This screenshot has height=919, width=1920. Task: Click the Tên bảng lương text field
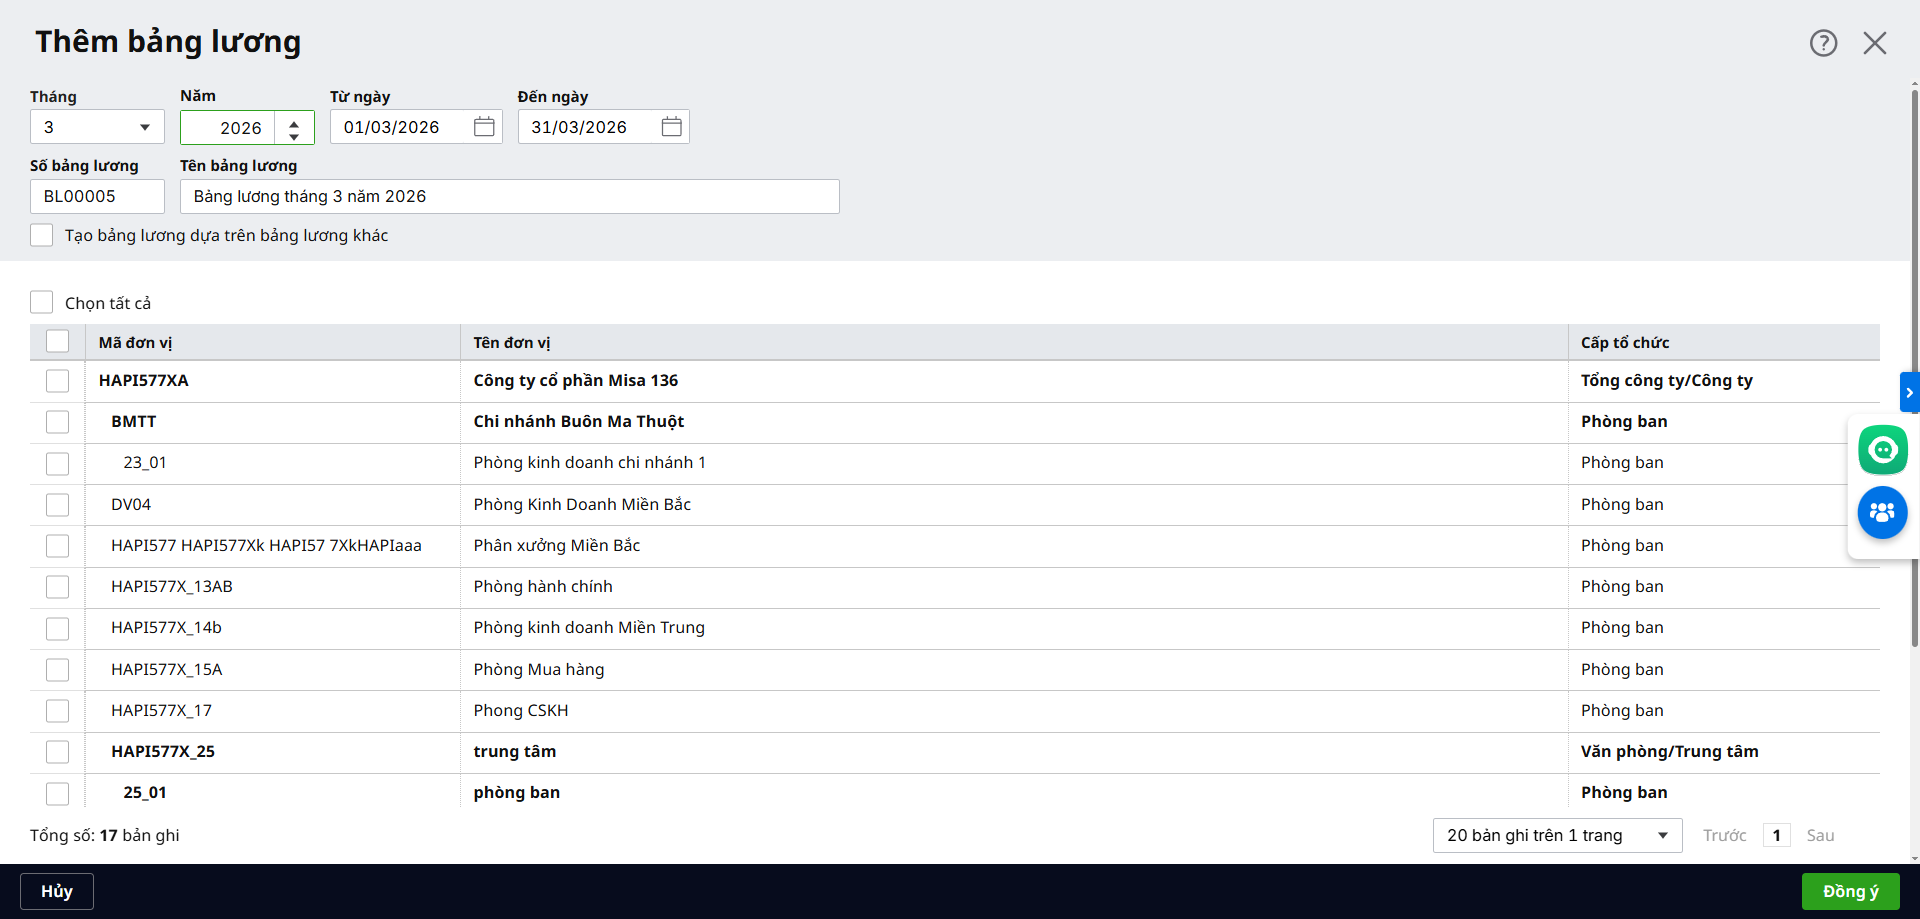click(x=509, y=197)
